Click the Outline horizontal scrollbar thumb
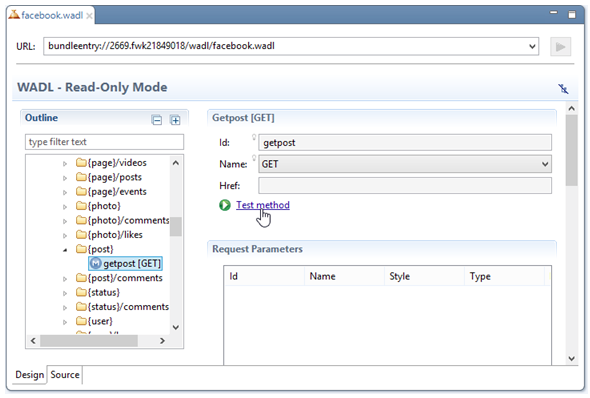590x398 pixels. point(89,341)
